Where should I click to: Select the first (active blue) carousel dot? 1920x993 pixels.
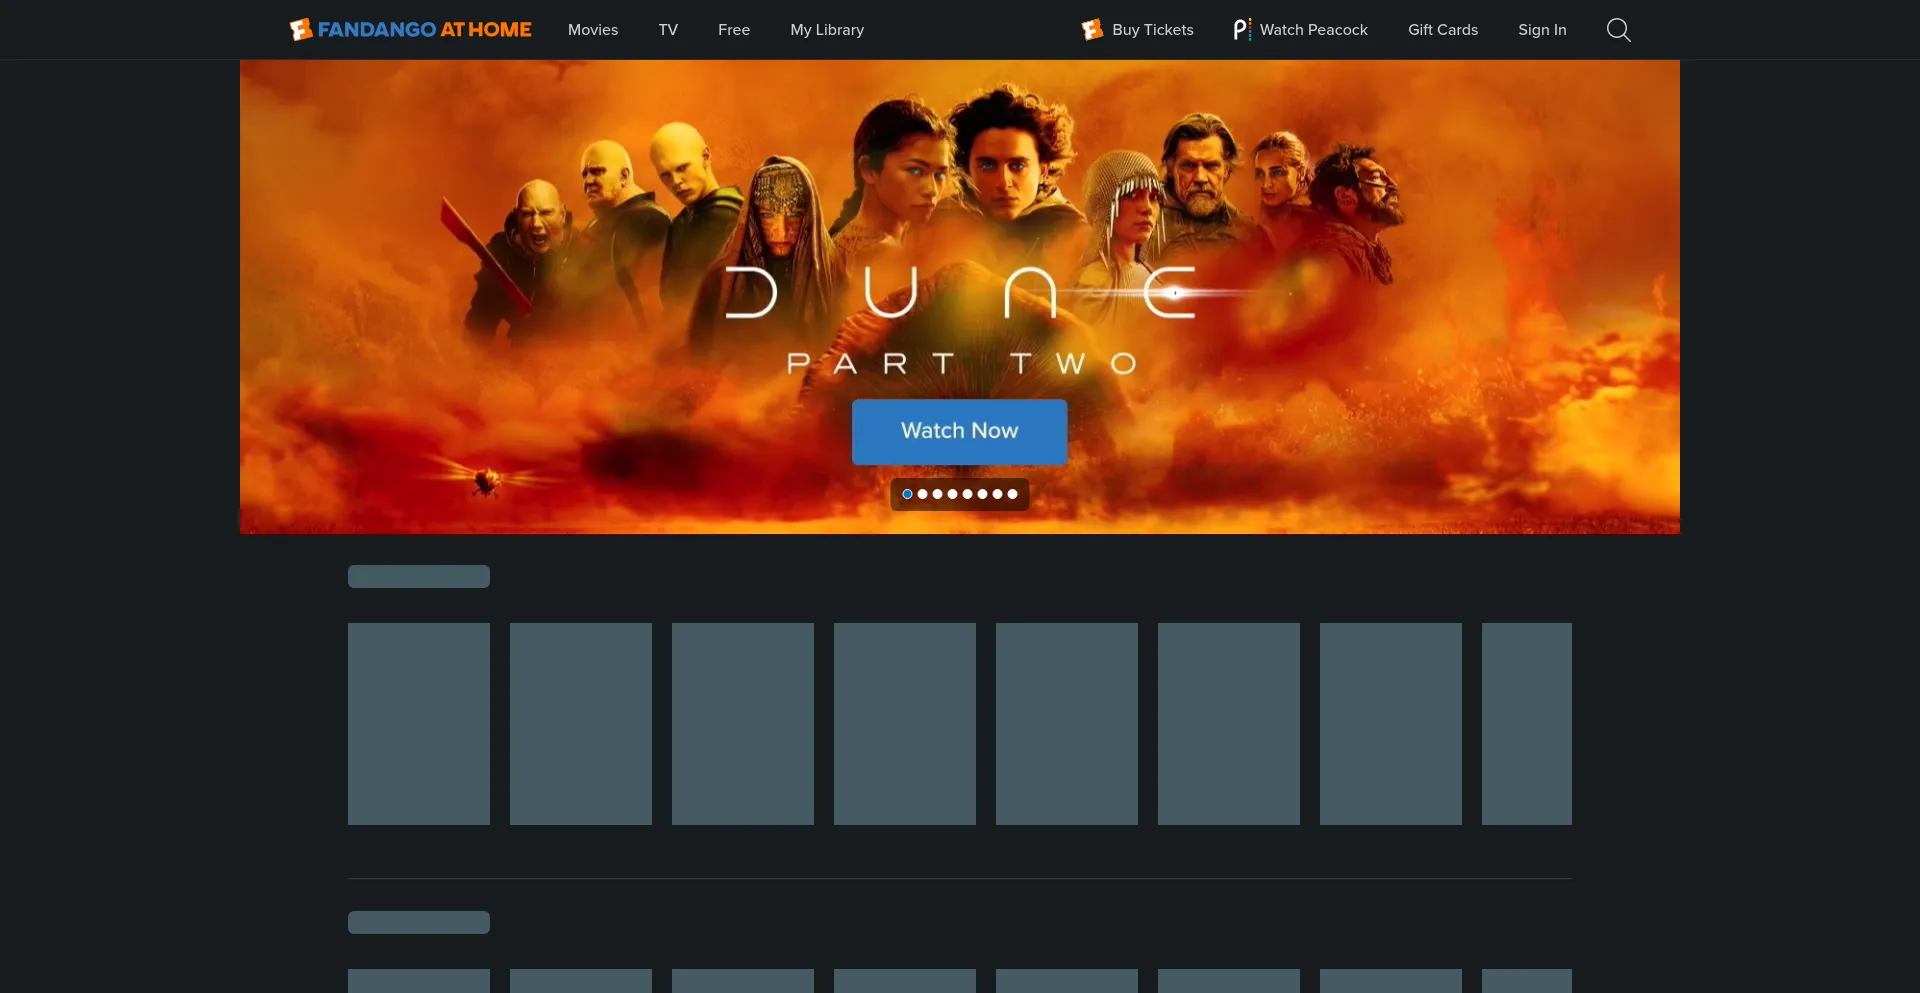pyautogui.click(x=907, y=494)
